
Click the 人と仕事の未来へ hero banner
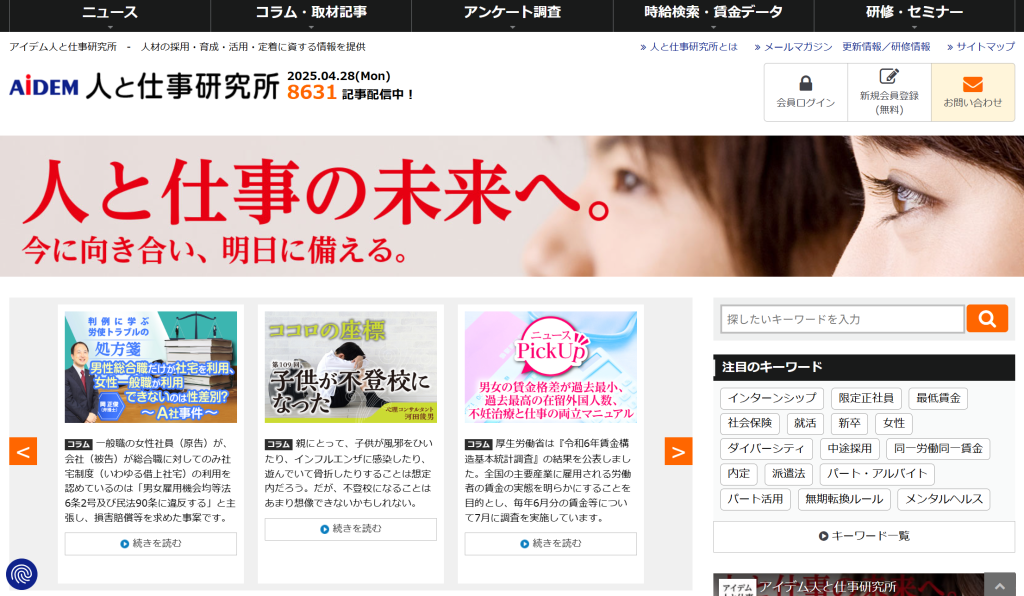click(512, 206)
